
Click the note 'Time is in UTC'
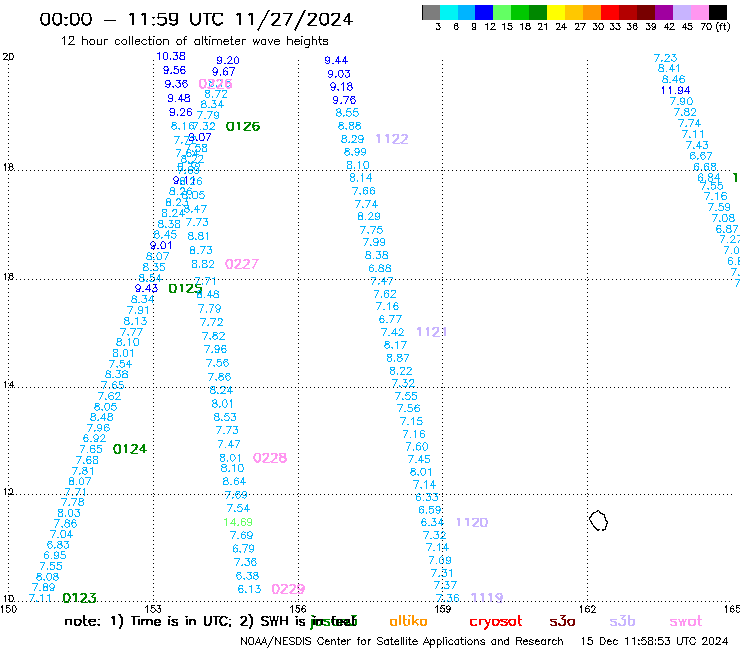(181, 621)
